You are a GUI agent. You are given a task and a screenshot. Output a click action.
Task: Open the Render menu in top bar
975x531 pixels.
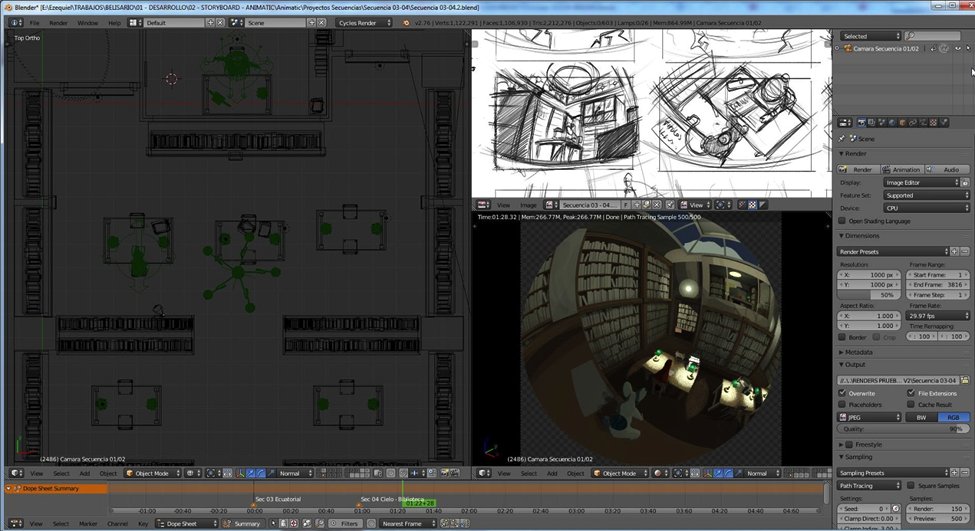(x=59, y=22)
